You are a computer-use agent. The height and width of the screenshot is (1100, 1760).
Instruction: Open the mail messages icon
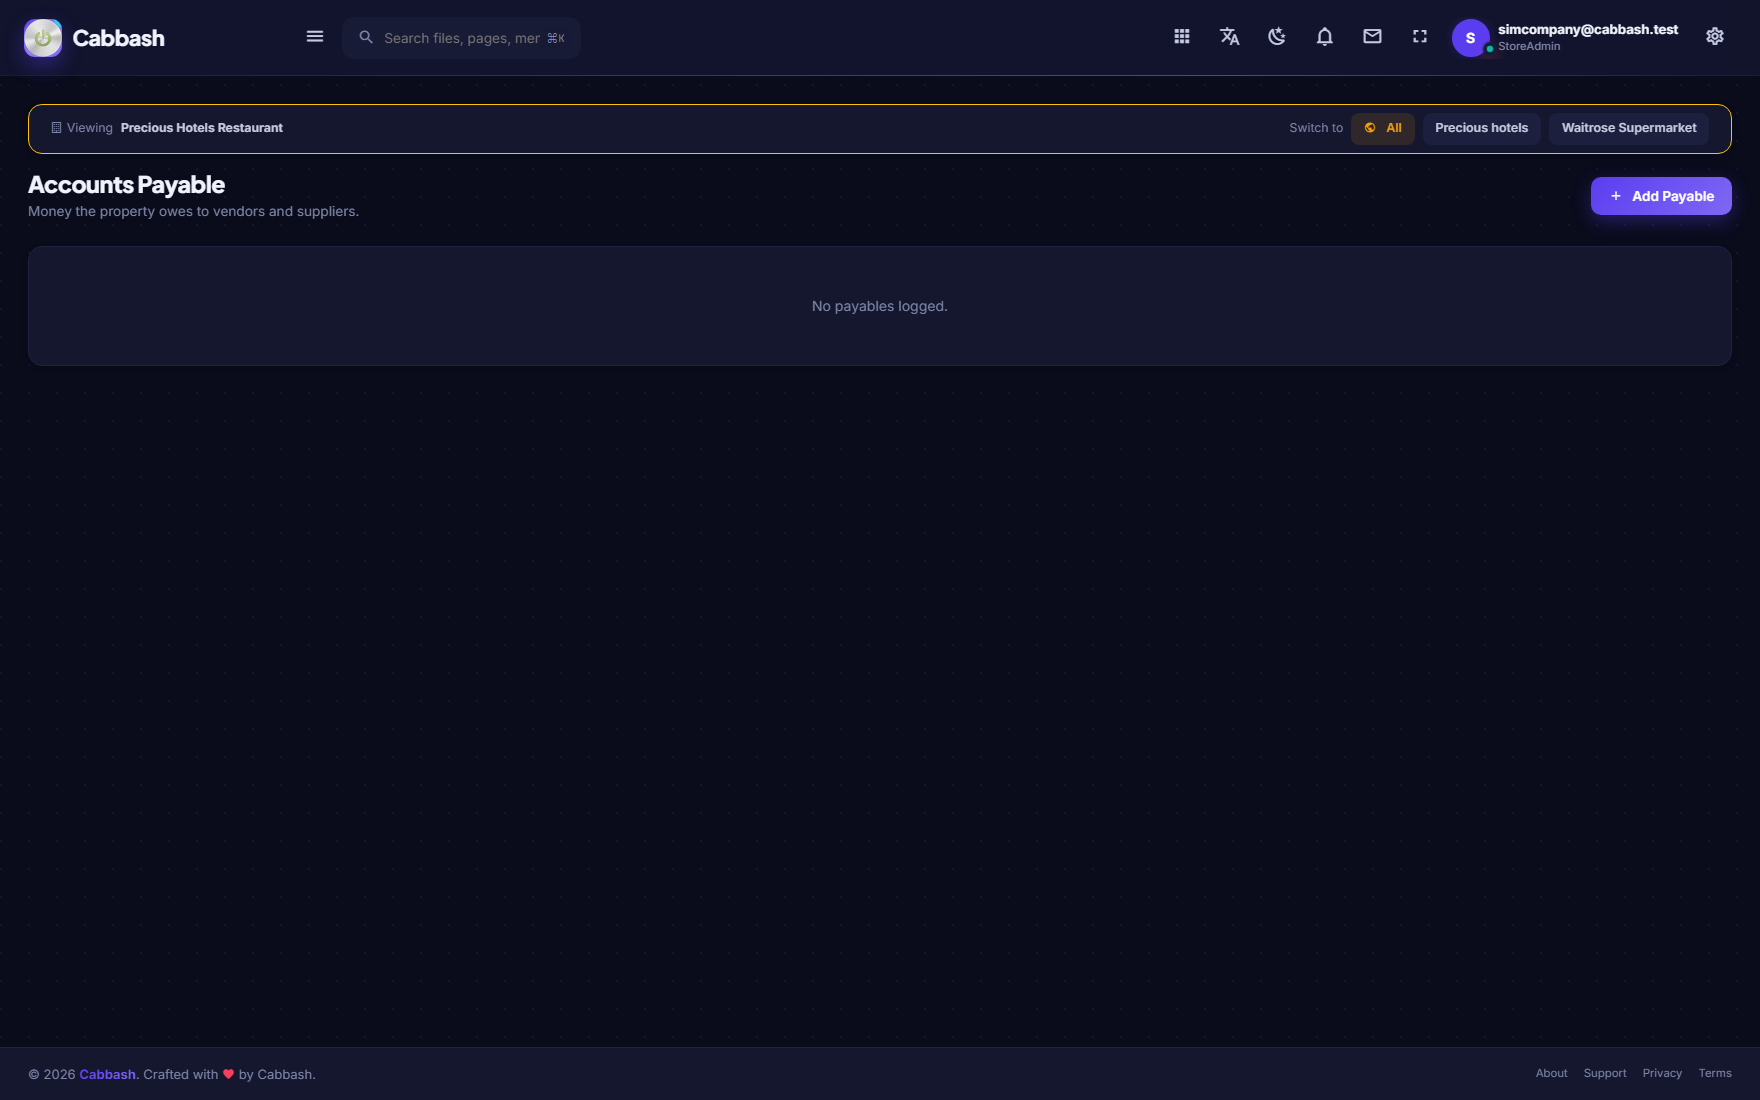[1373, 37]
